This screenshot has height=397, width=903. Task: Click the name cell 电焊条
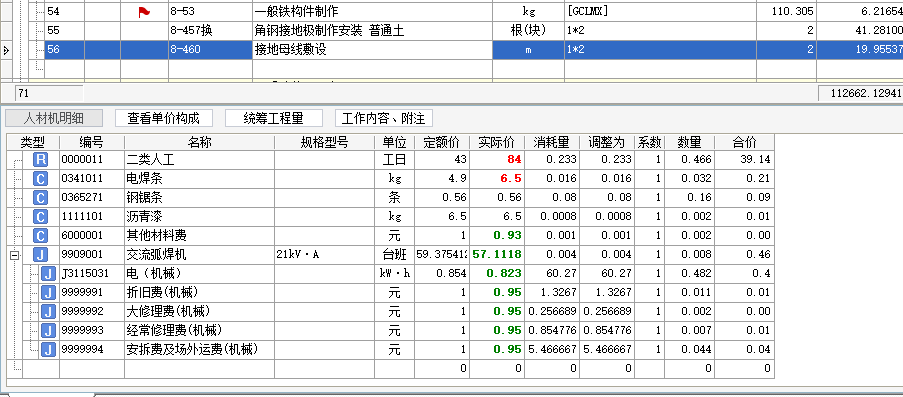(199, 179)
